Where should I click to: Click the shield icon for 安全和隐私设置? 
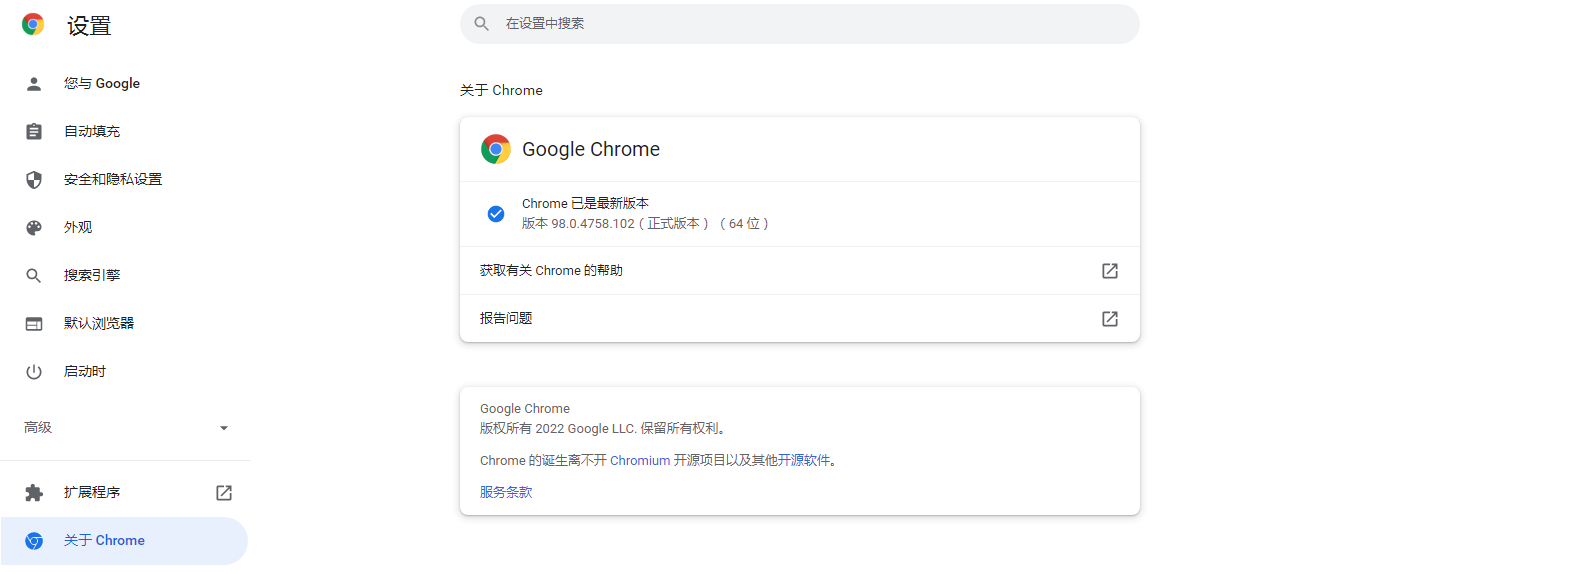pyautogui.click(x=34, y=180)
